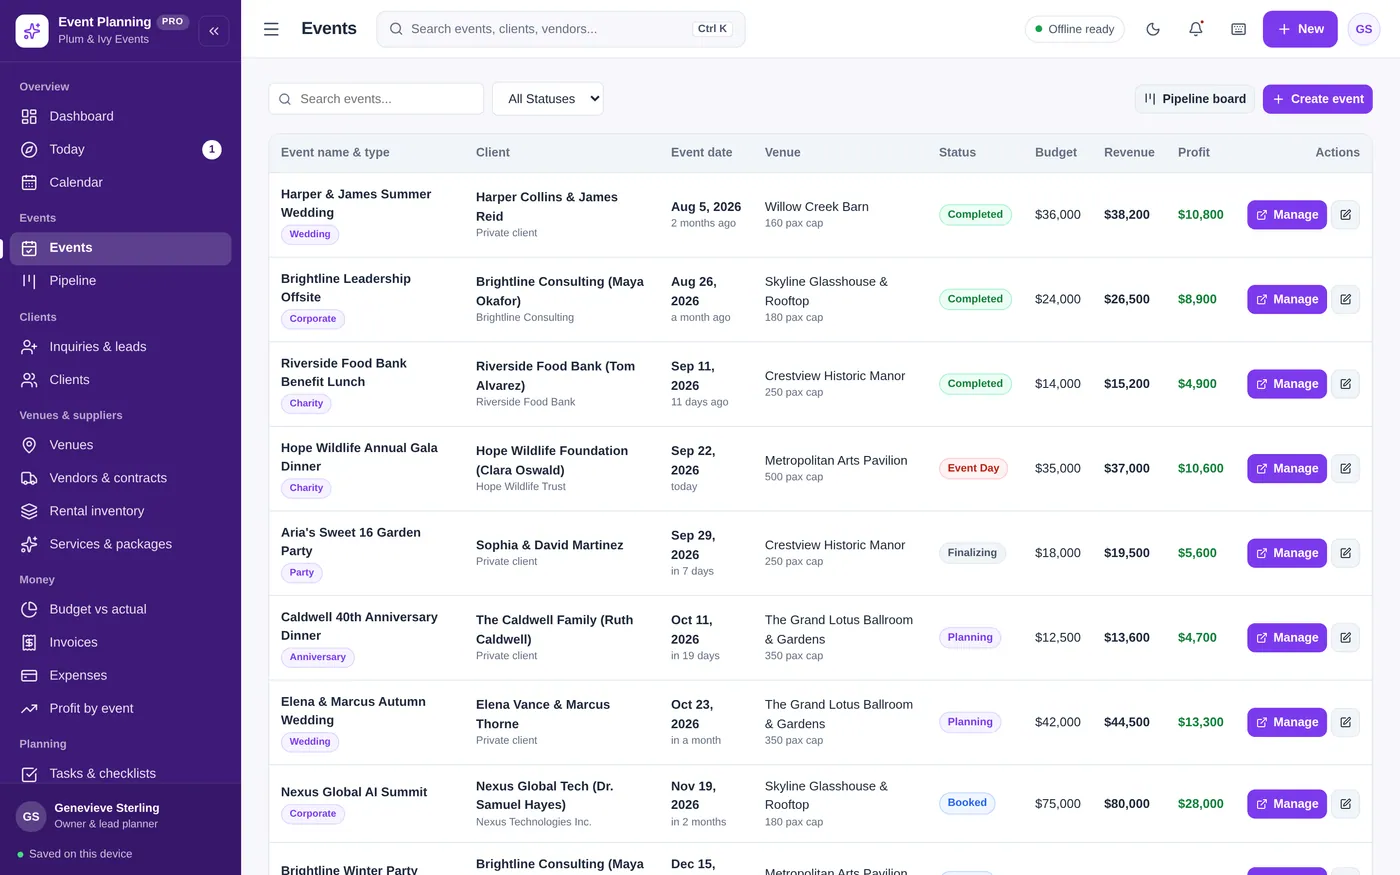Click the Expenses card icon
Screen dimensions: 1400x875
[29, 675]
